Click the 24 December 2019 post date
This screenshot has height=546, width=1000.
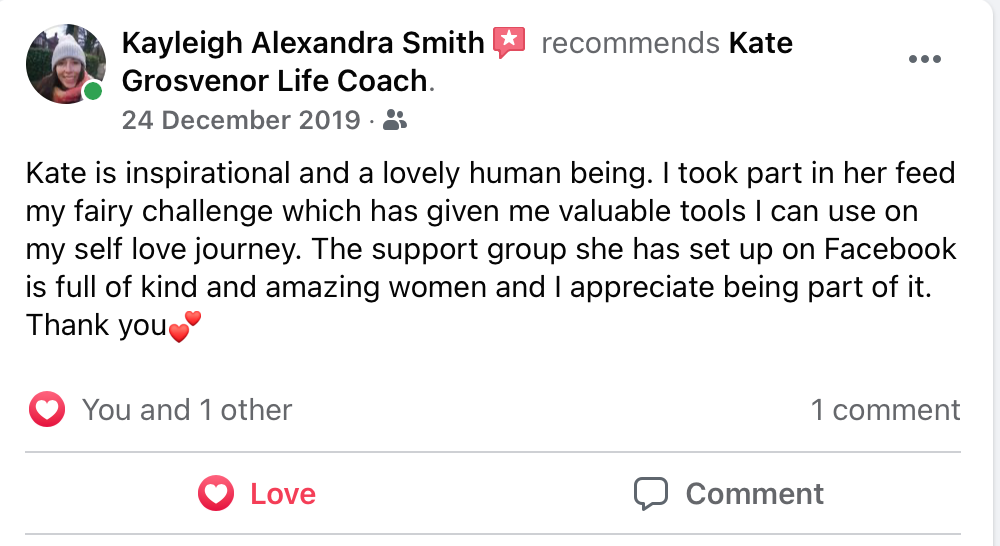[240, 121]
